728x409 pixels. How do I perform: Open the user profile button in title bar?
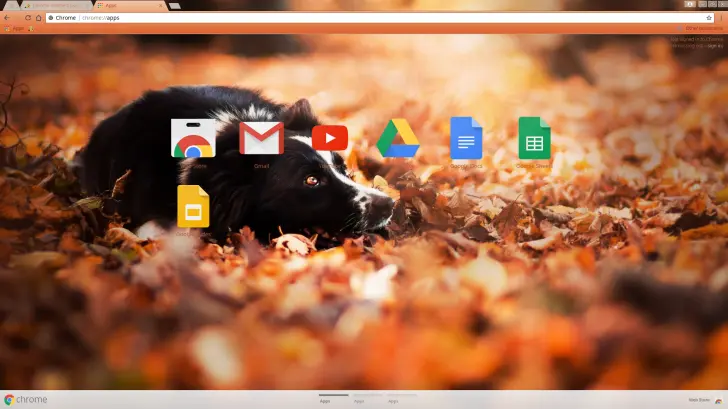tap(690, 4)
